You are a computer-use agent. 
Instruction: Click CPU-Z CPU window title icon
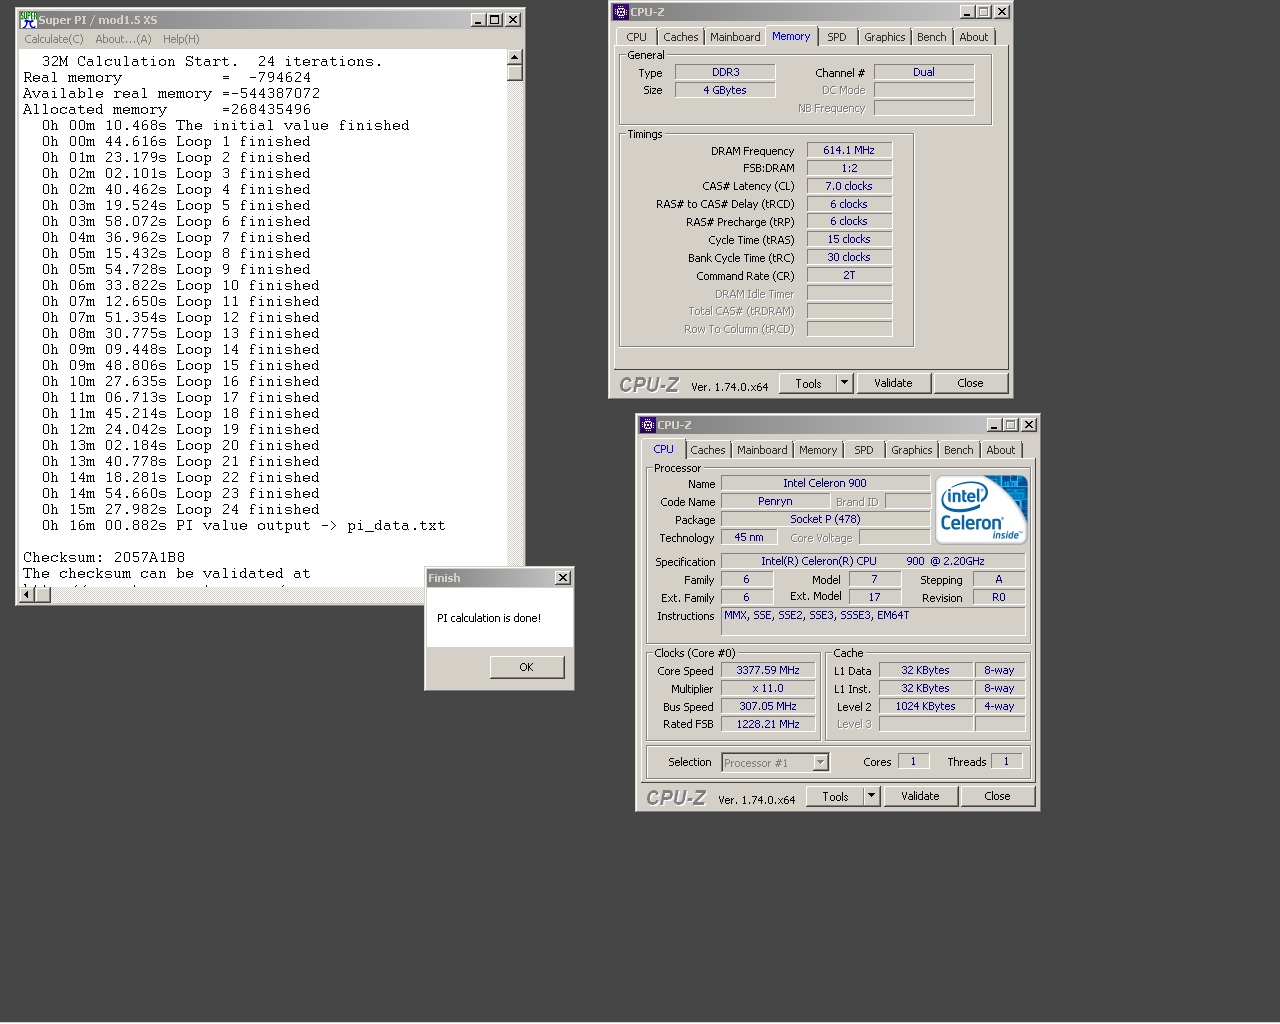647,425
